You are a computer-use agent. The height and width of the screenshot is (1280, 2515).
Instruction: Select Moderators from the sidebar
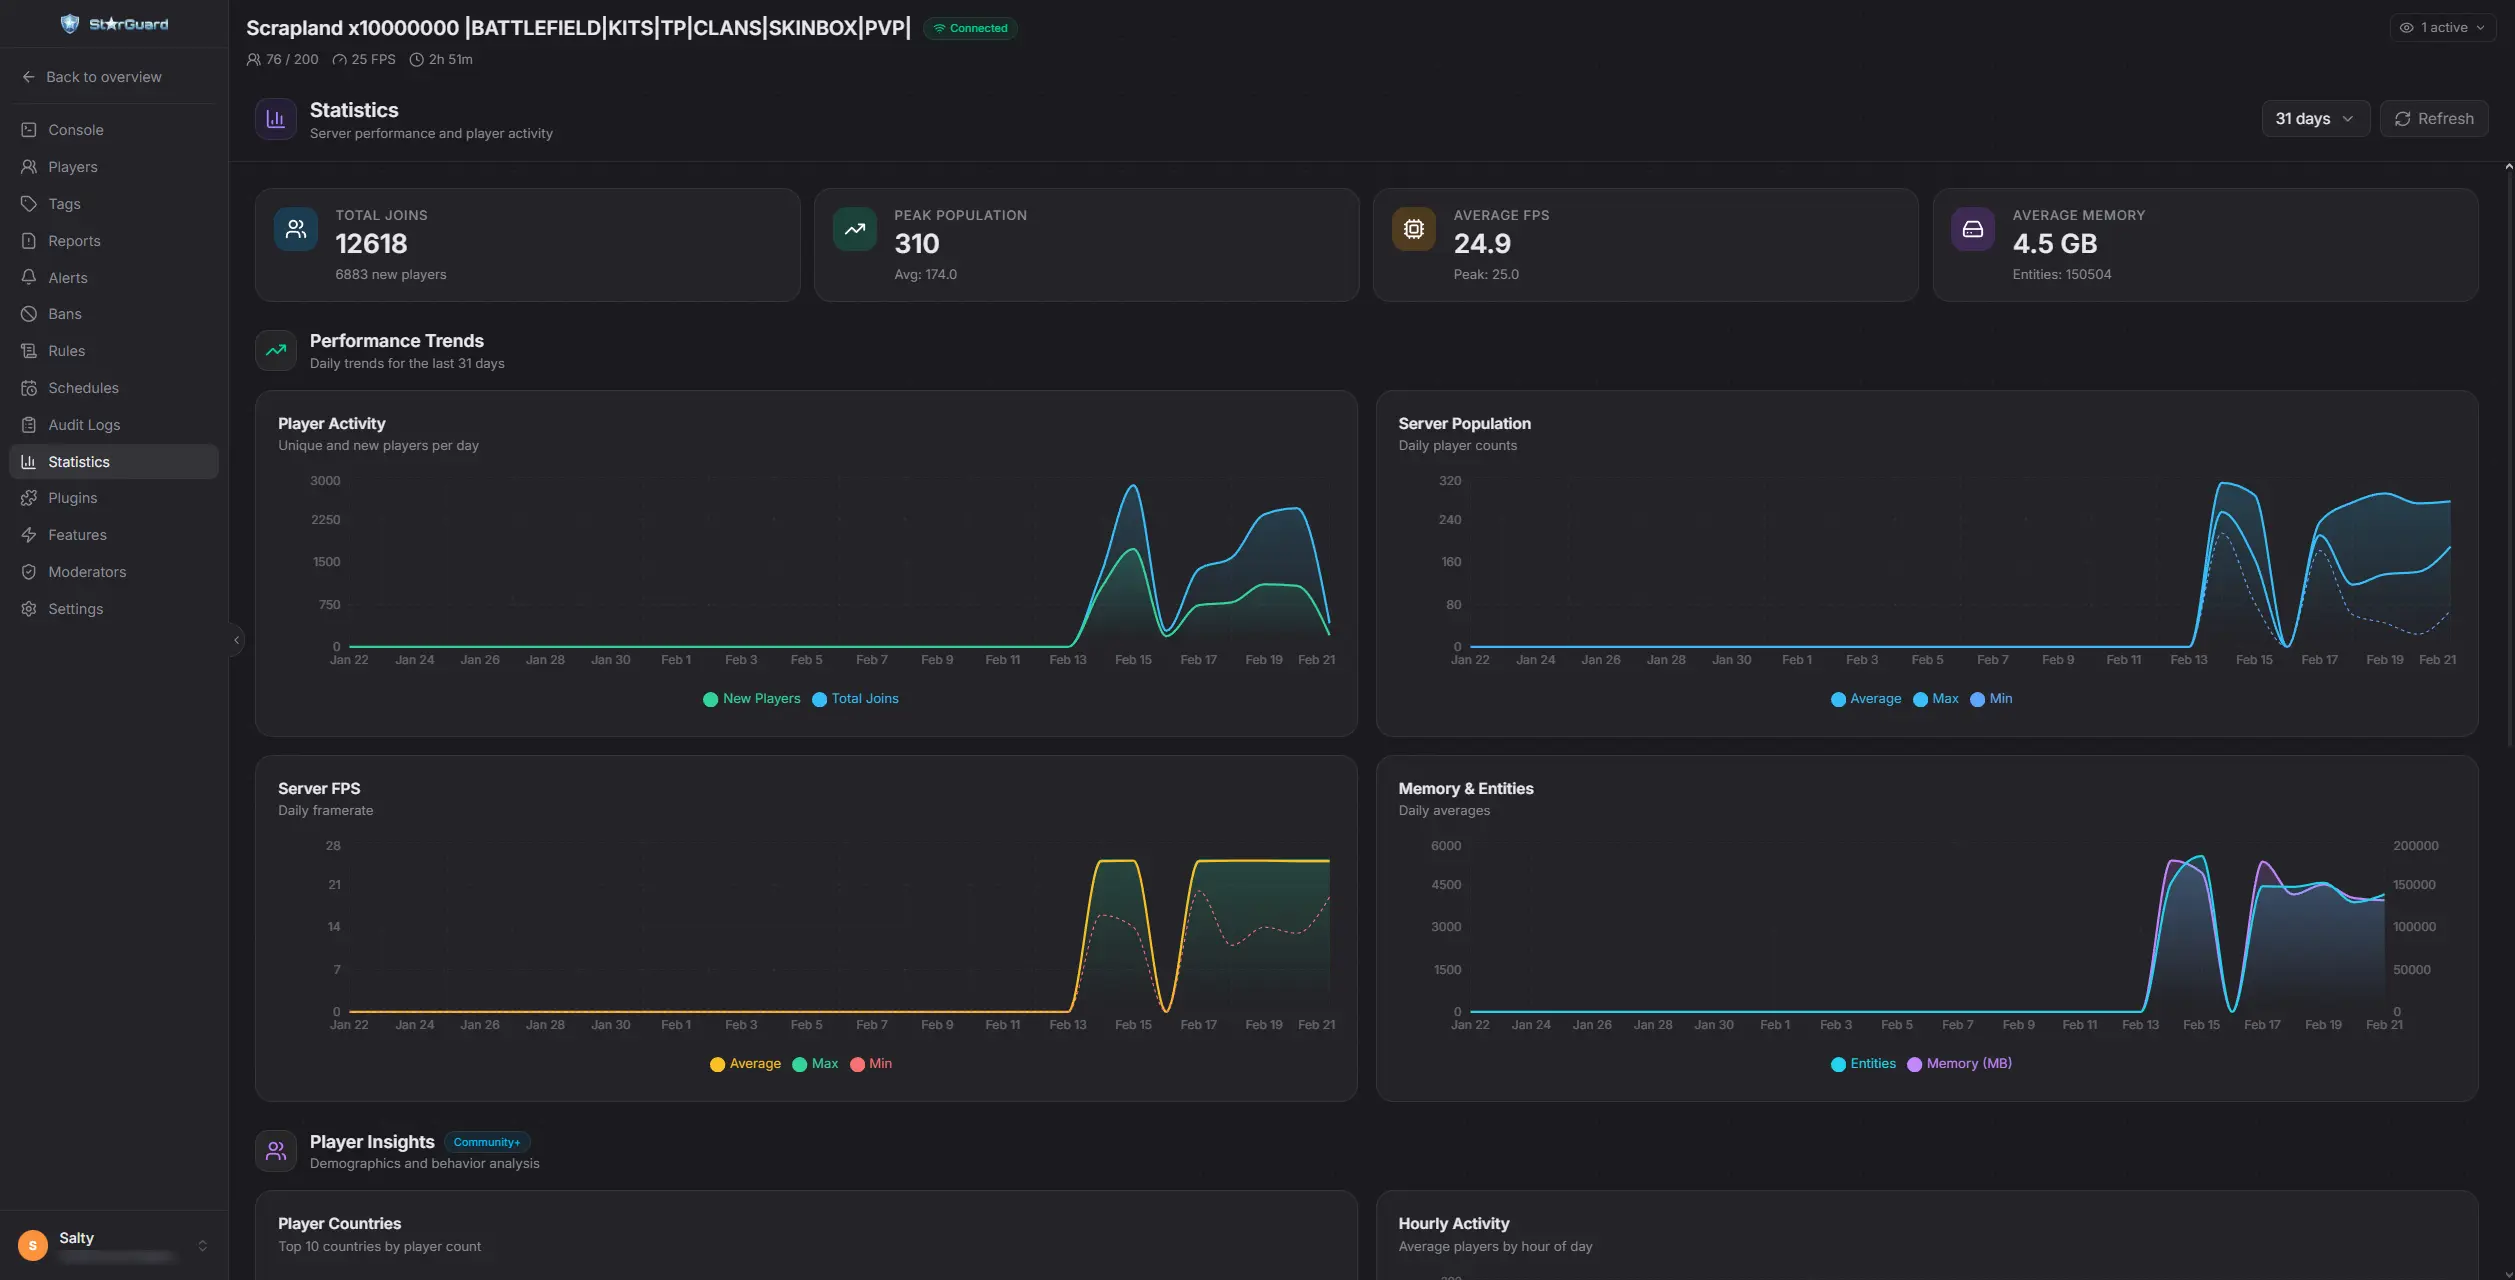point(86,571)
